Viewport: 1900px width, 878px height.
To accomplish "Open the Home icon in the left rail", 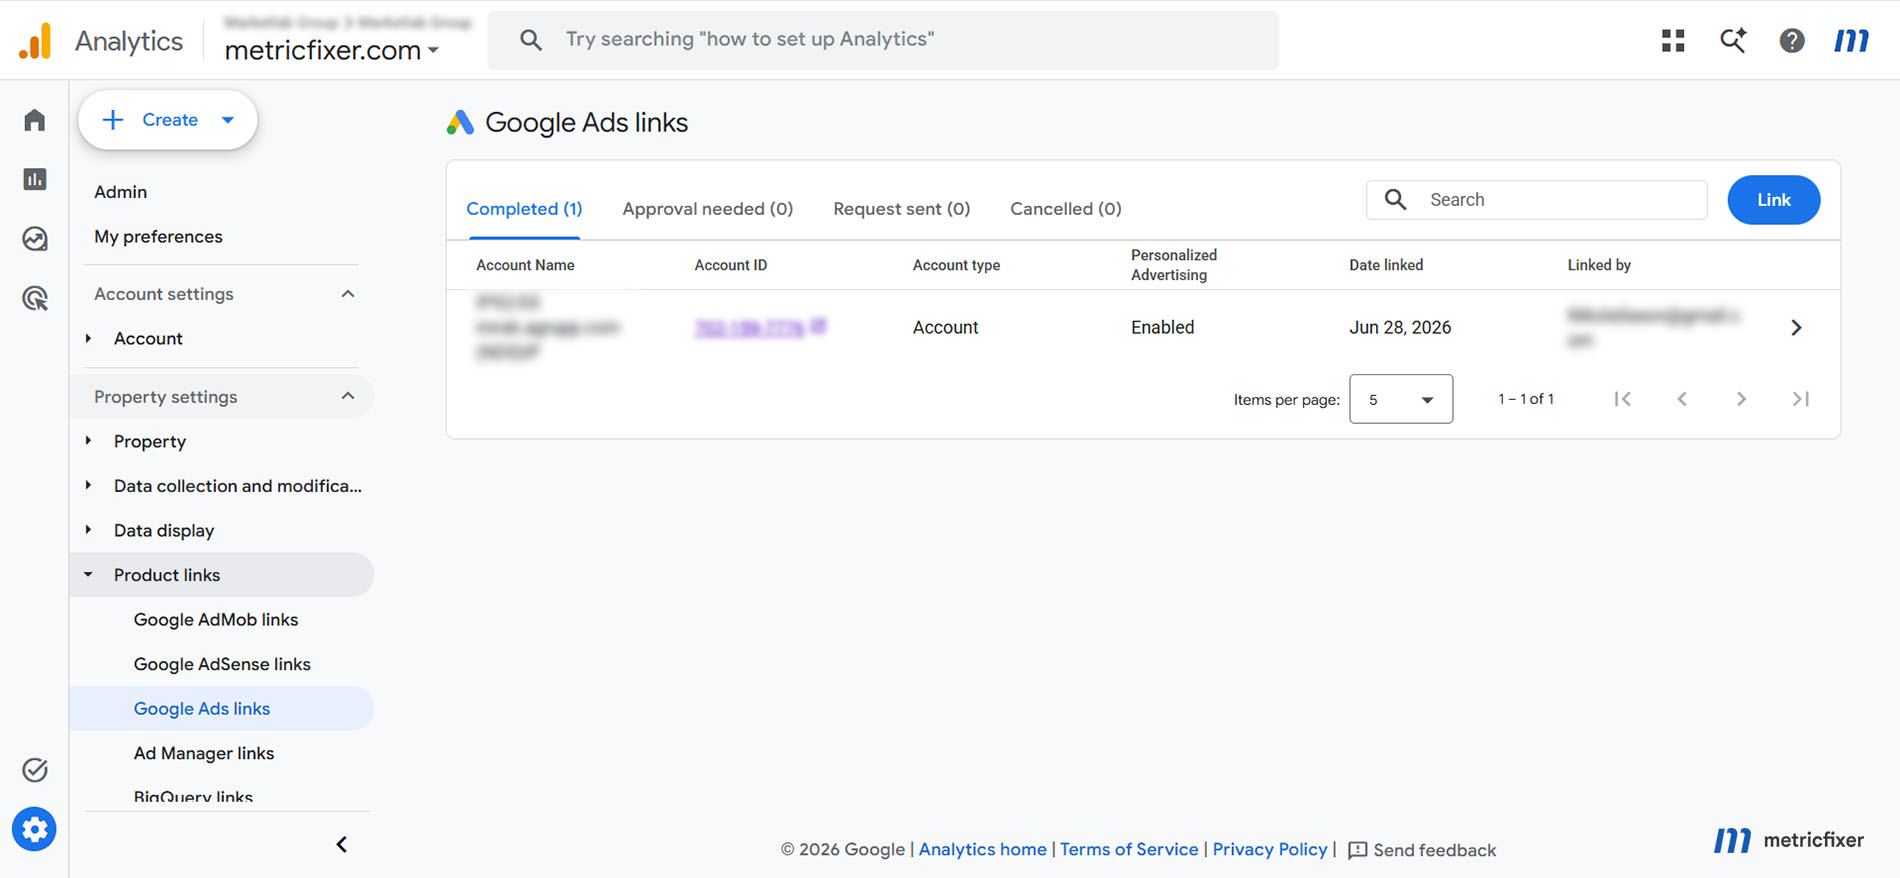I will (x=35, y=120).
